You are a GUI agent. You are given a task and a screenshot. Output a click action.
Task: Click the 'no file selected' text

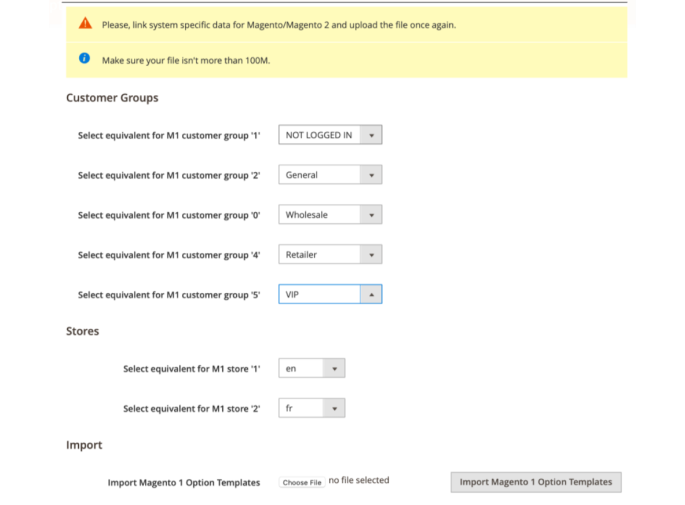(359, 481)
